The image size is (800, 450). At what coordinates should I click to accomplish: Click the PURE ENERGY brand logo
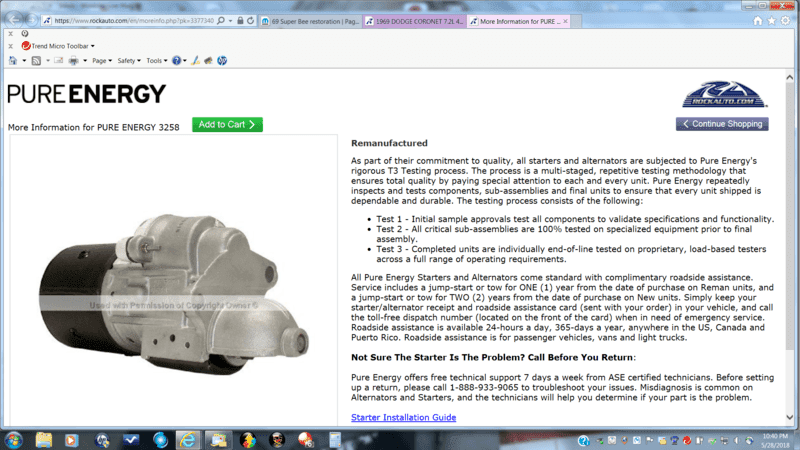click(x=87, y=94)
